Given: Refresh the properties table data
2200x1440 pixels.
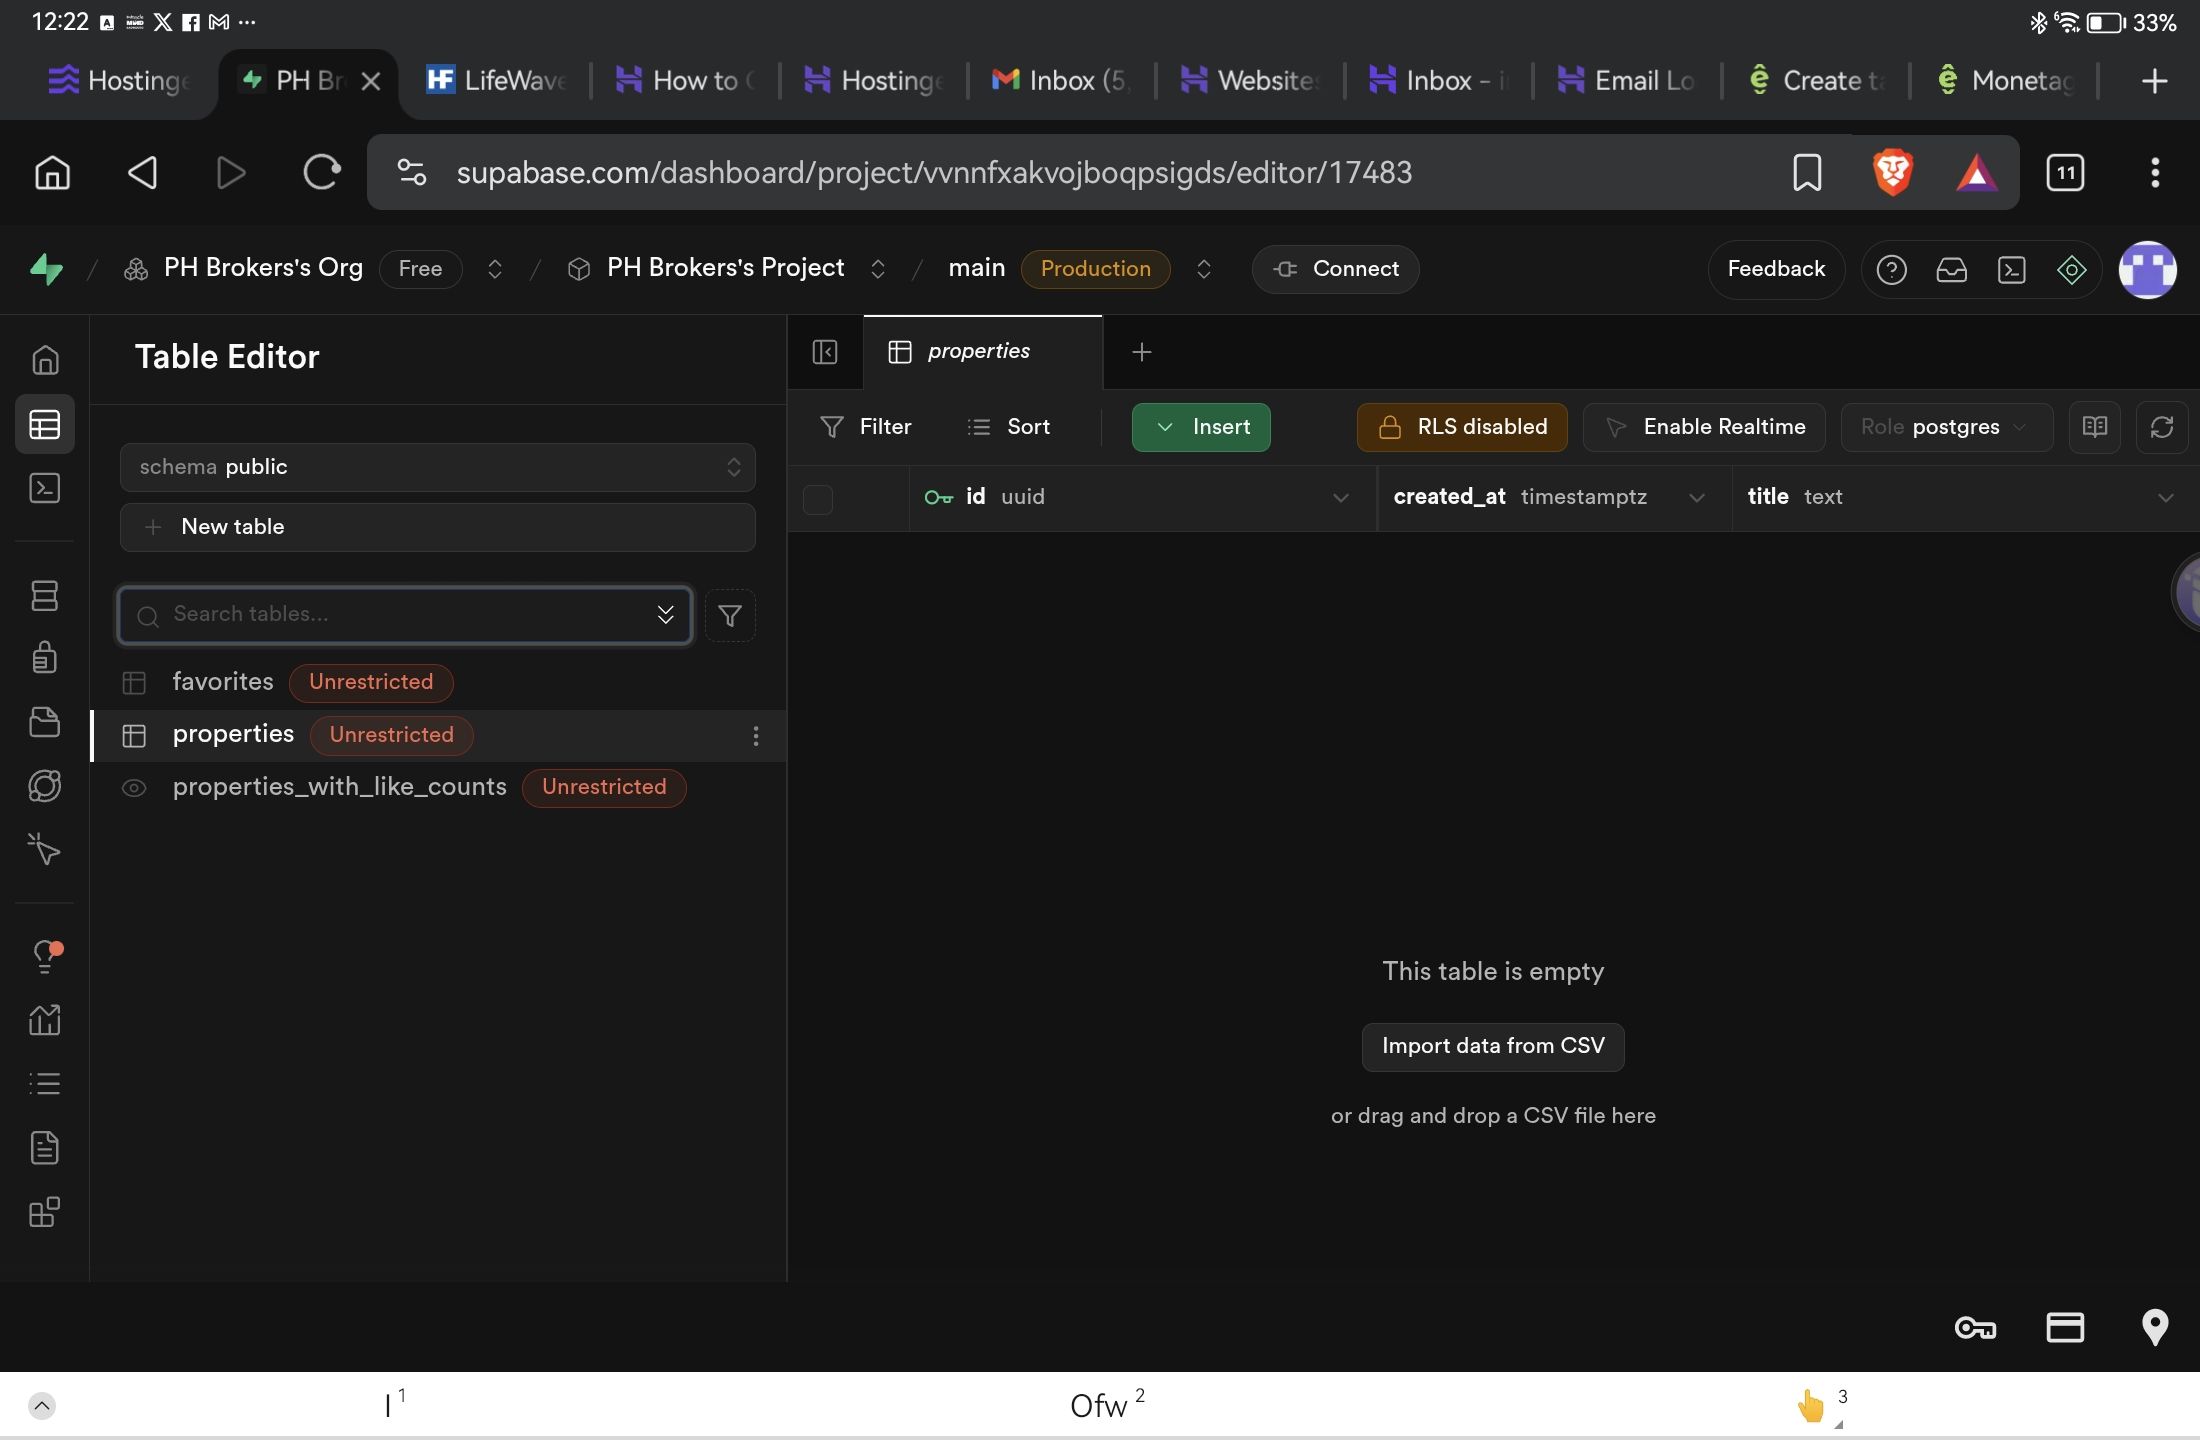Looking at the screenshot, I should [2161, 427].
